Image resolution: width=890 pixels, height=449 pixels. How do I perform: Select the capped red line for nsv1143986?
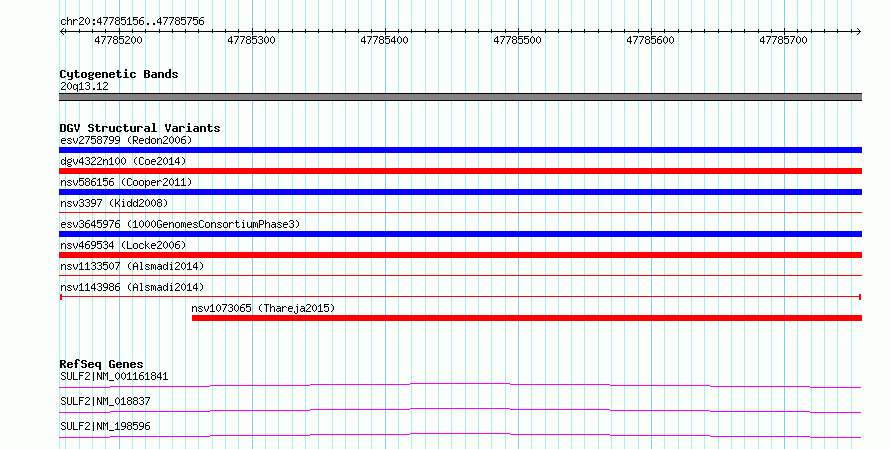coord(460,297)
